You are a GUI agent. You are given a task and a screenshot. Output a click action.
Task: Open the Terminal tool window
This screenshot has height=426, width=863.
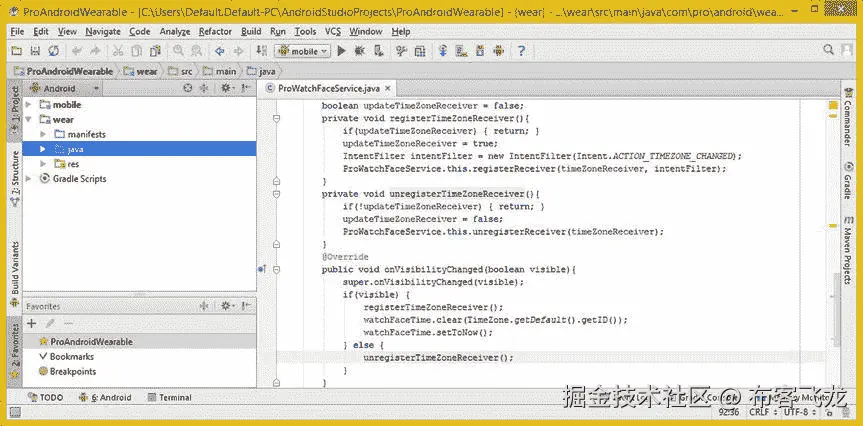[x=169, y=397]
